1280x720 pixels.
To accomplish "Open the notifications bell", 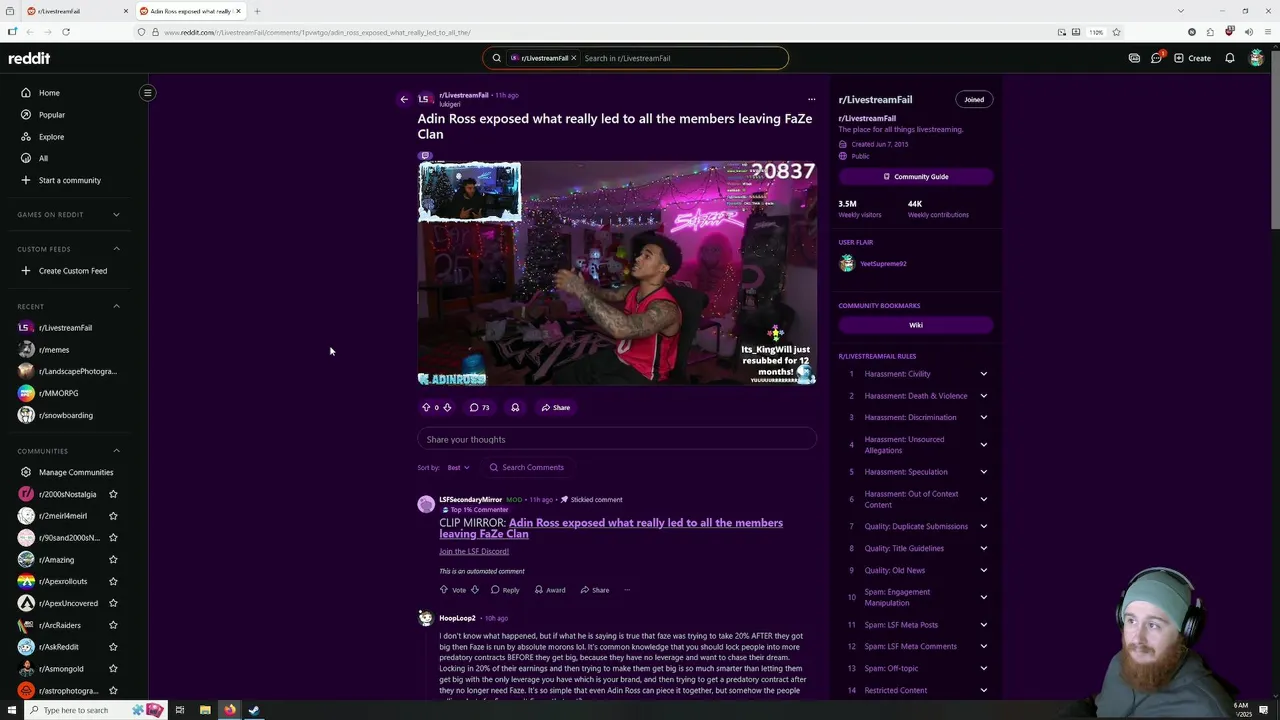I will pos(1230,58).
